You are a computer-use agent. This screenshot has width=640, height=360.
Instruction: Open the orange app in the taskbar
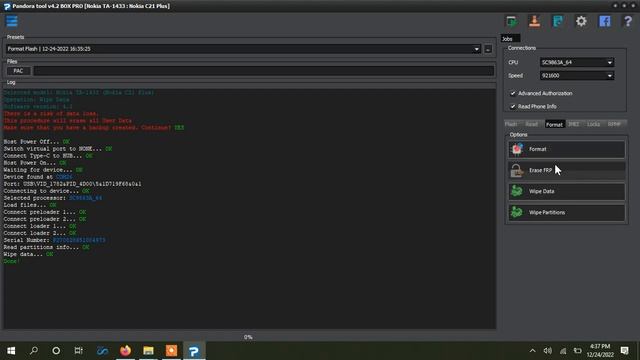pyautogui.click(x=171, y=351)
